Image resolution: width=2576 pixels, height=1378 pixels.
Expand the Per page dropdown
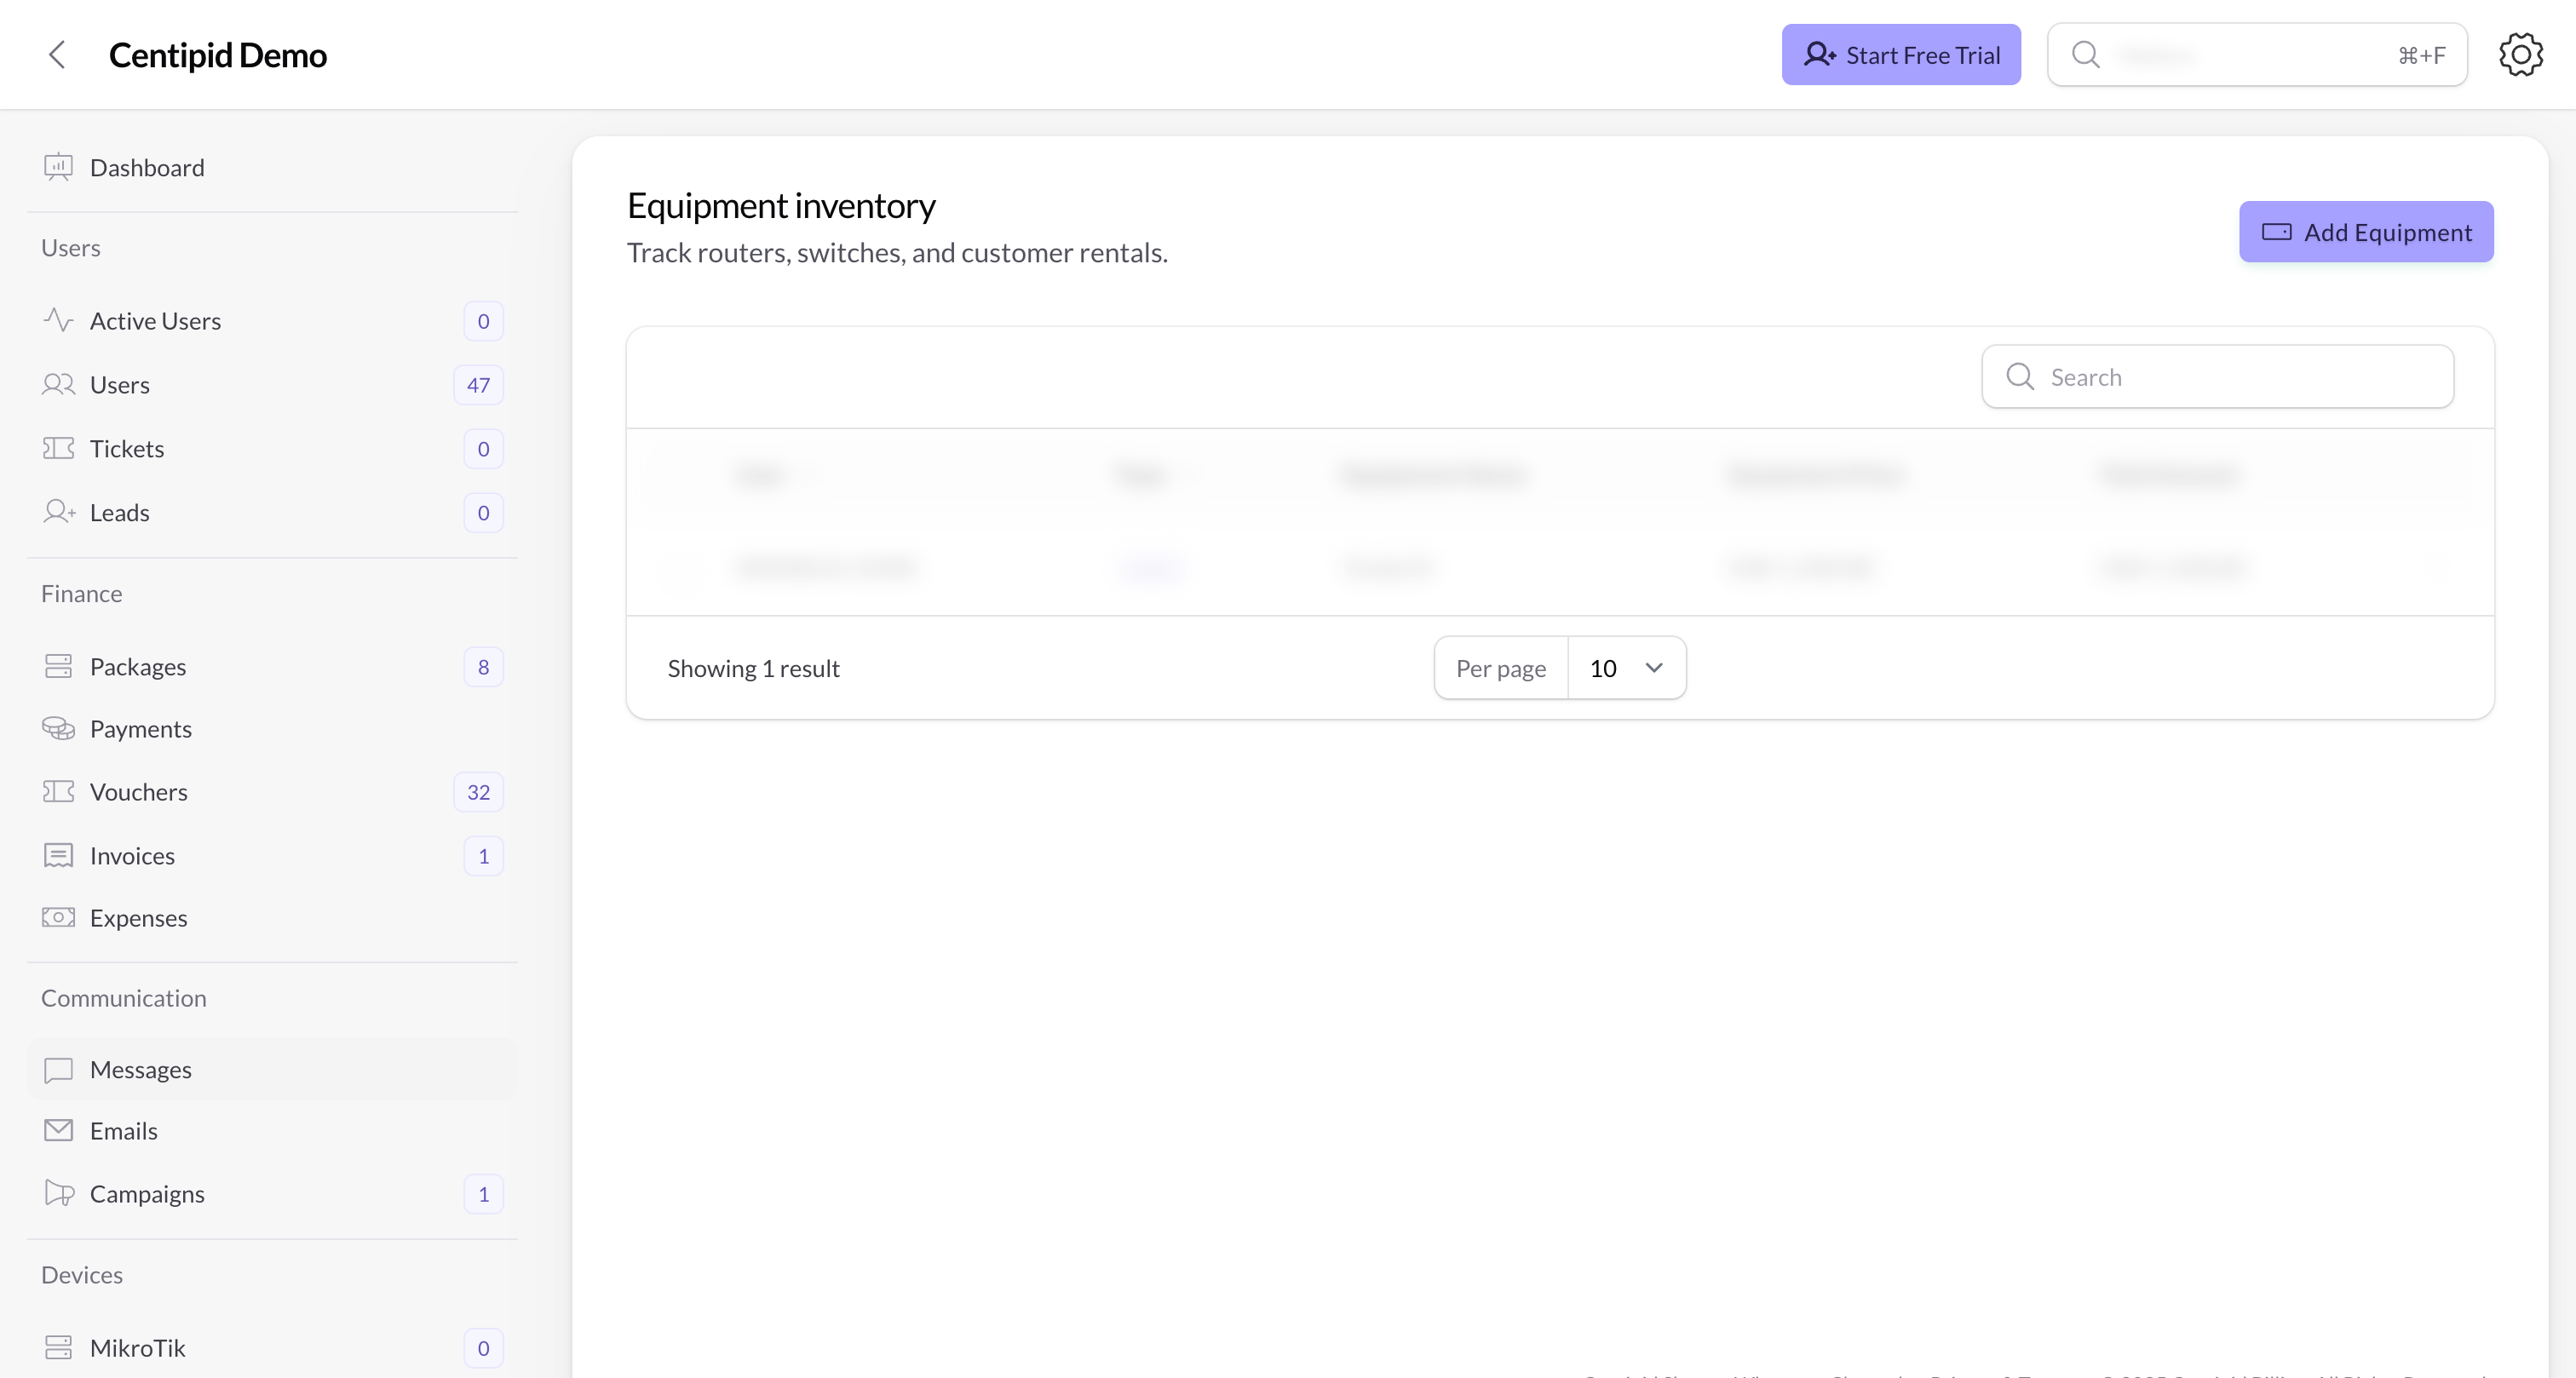(1626, 668)
